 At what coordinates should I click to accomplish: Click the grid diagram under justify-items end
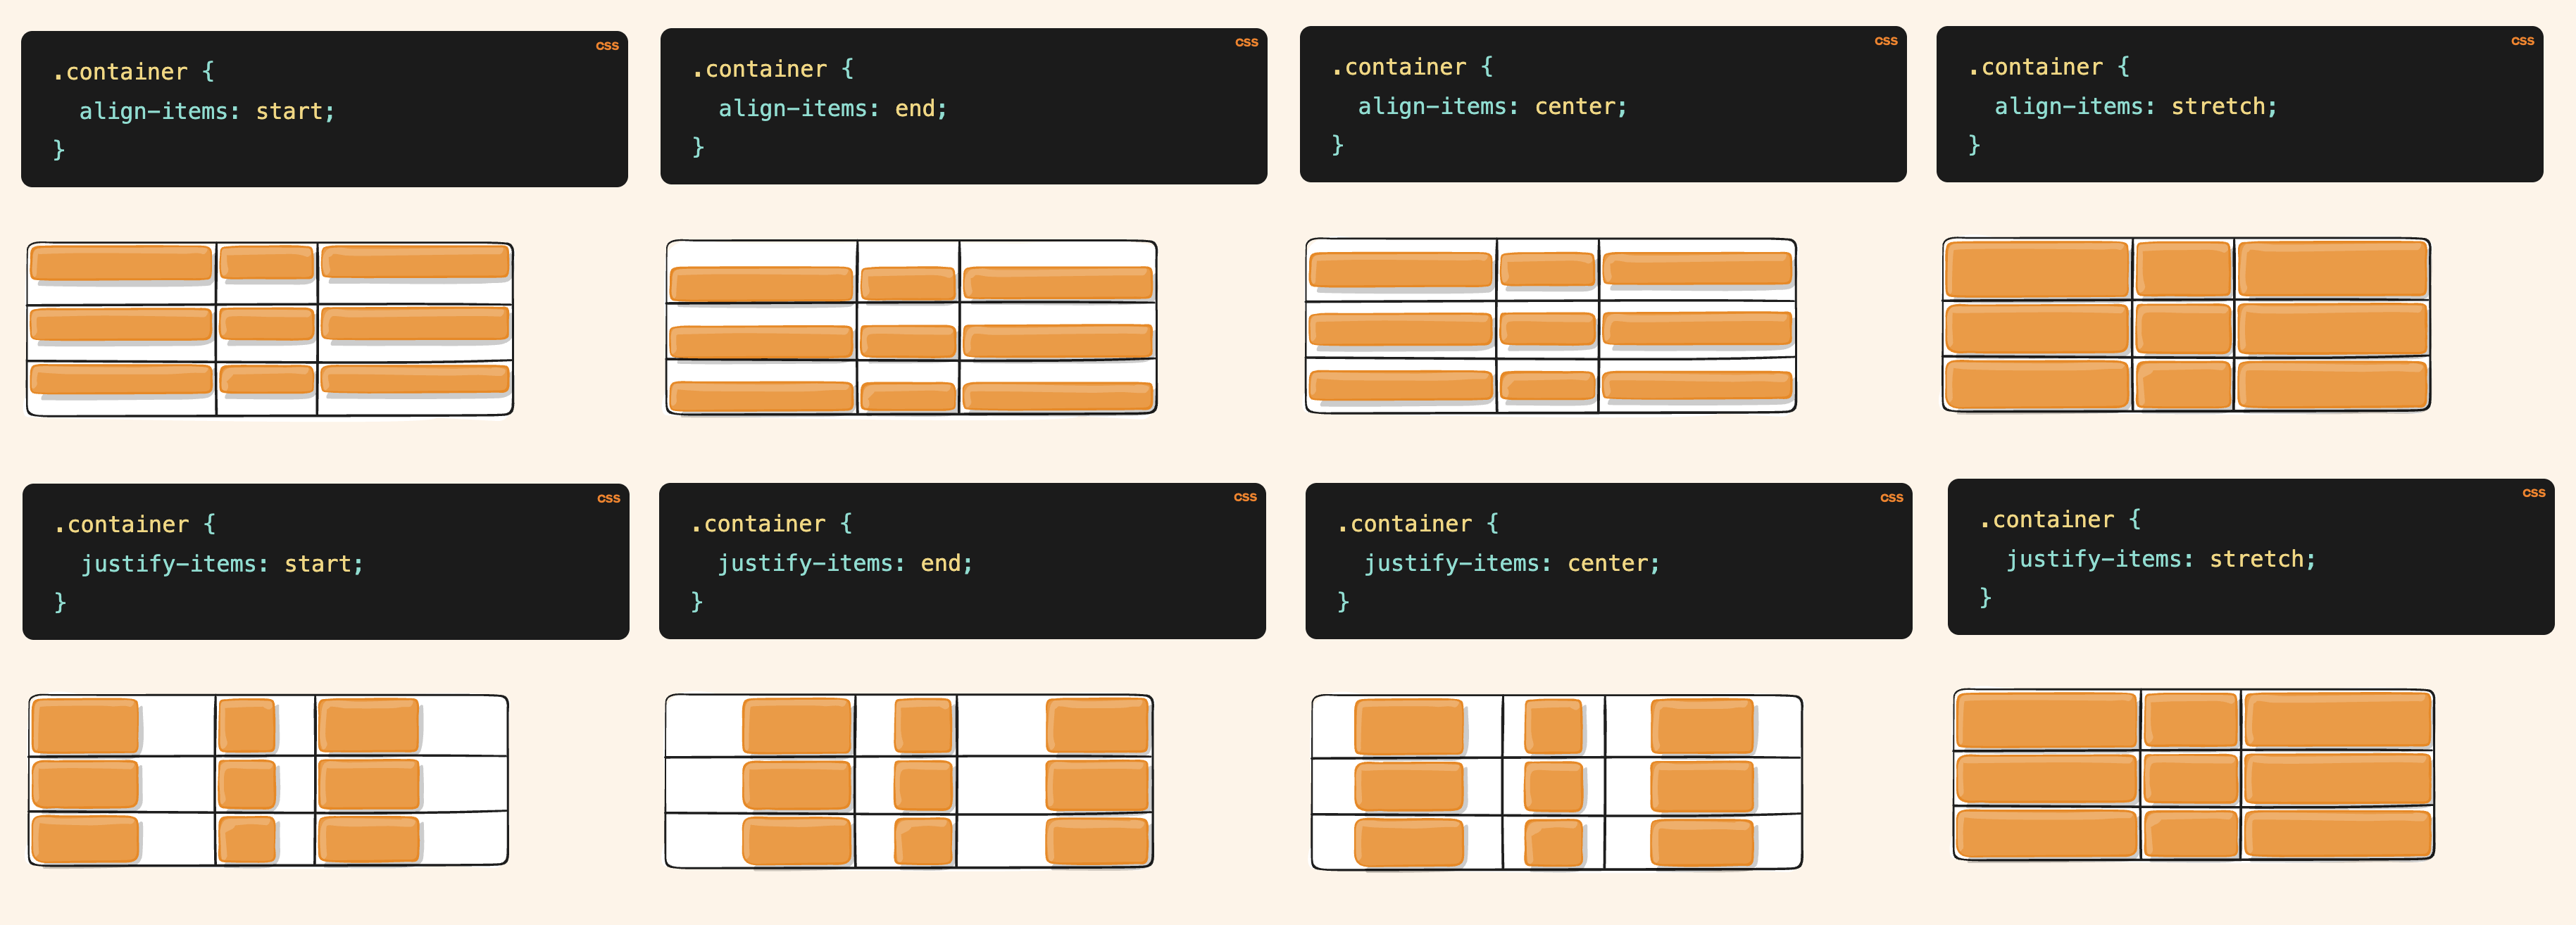tap(909, 781)
